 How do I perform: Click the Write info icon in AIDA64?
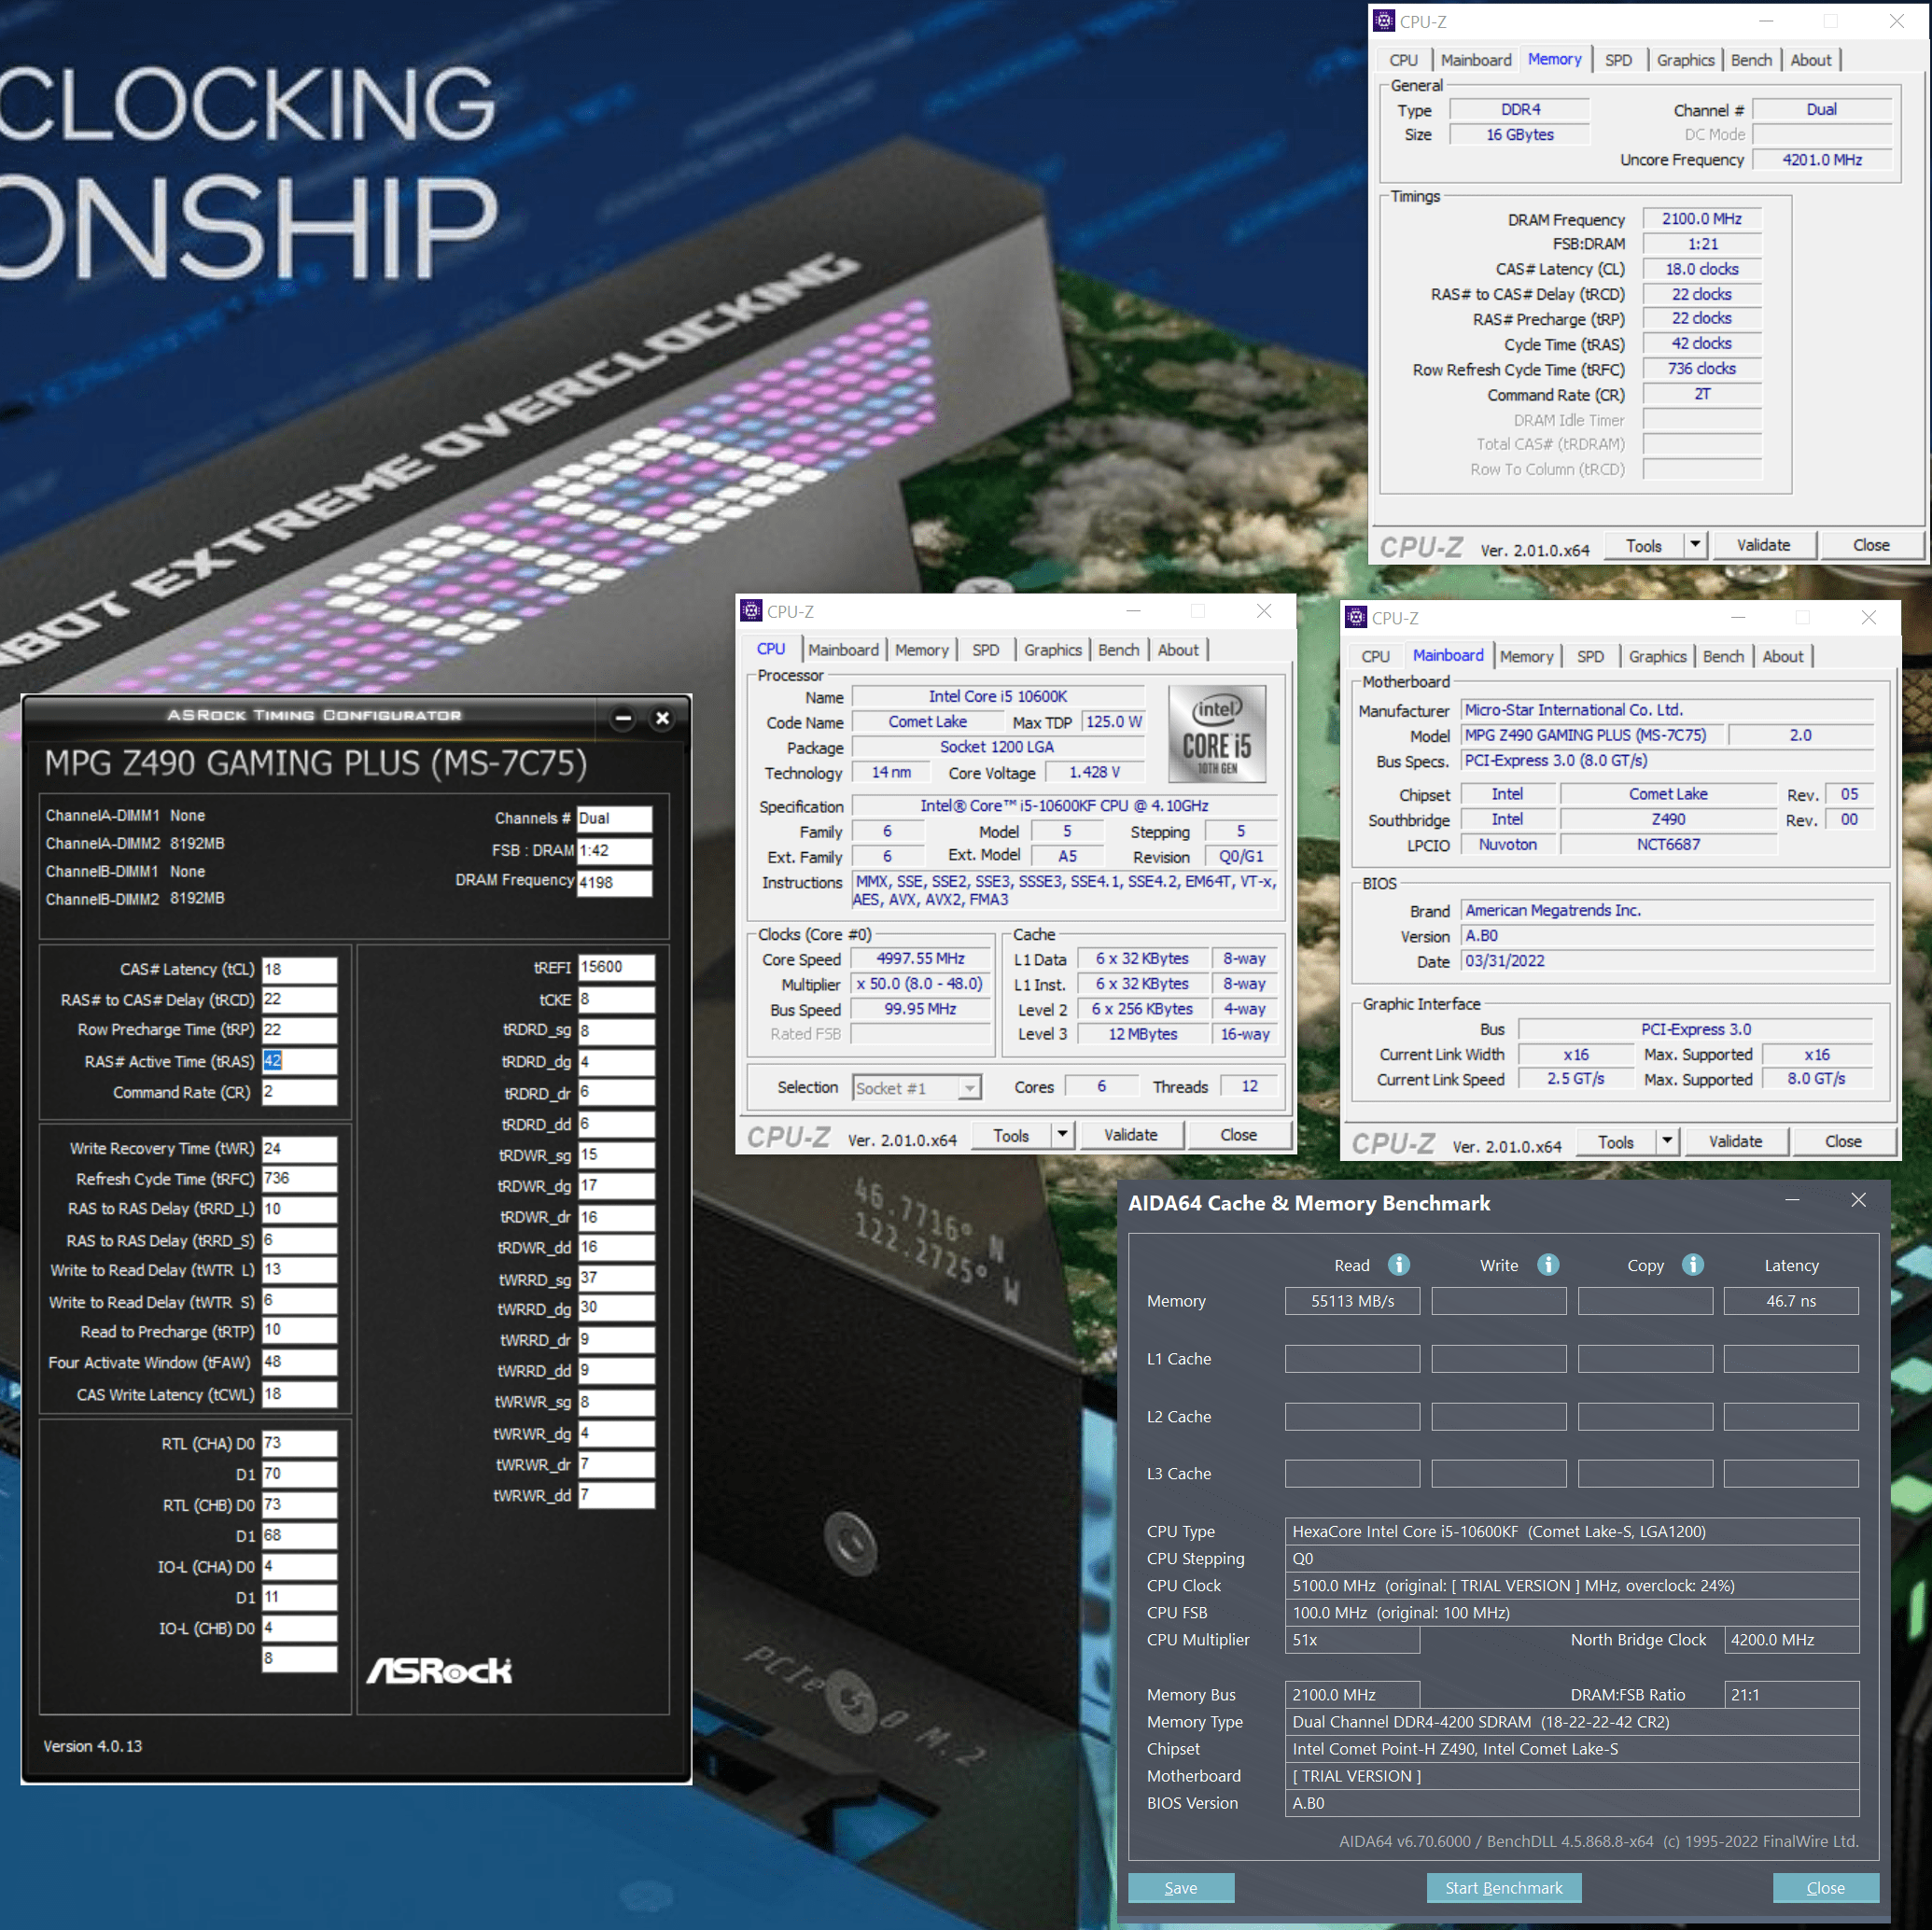pyautogui.click(x=1547, y=1265)
